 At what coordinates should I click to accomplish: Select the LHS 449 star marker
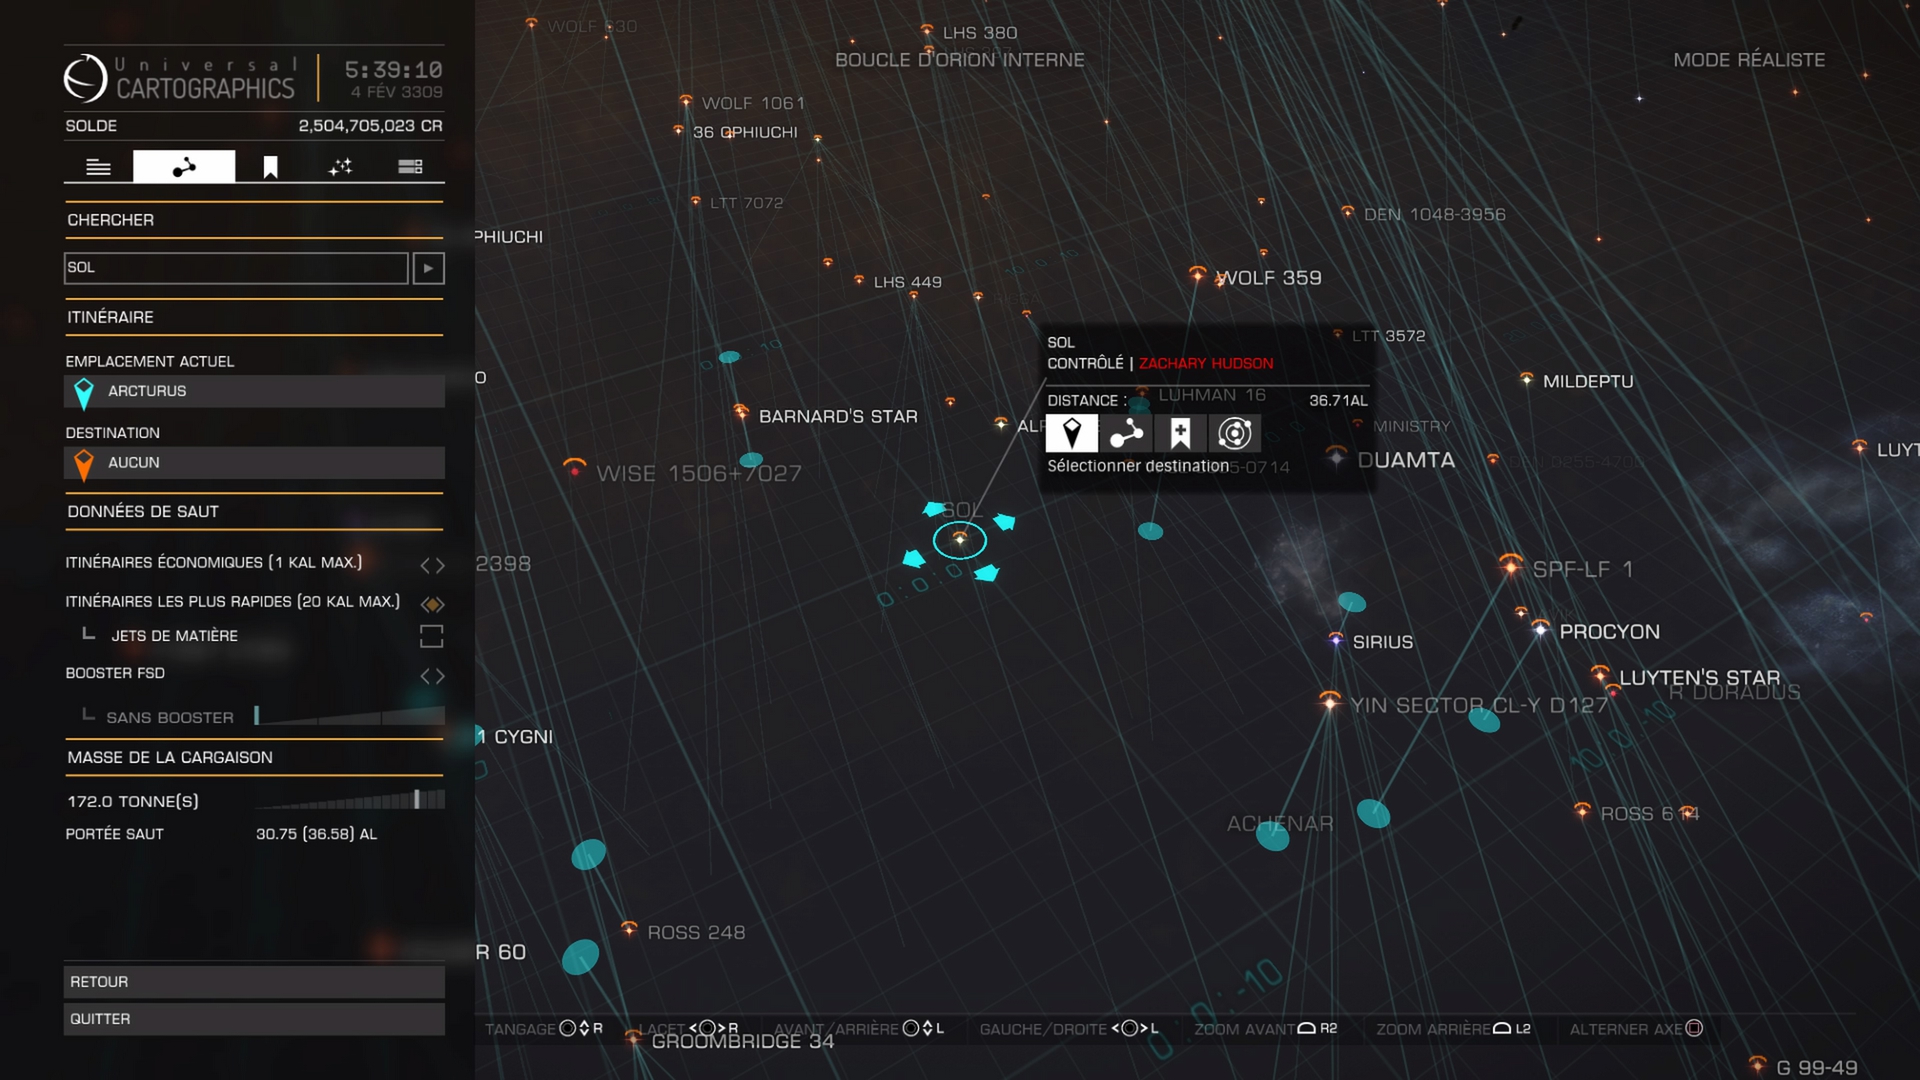pos(859,280)
